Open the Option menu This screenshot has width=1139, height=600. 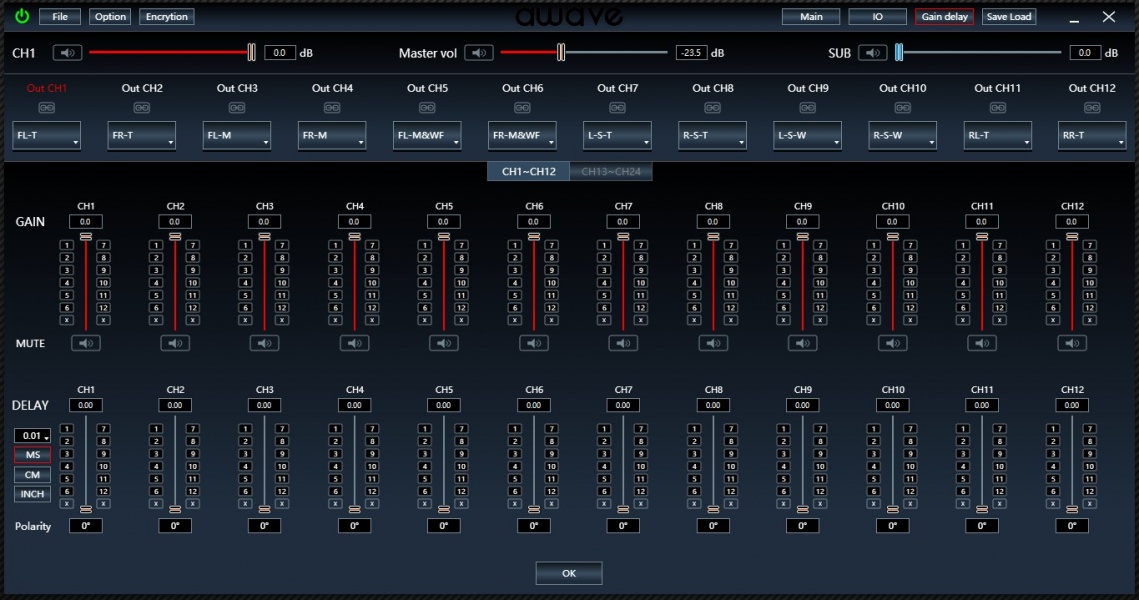tap(110, 17)
